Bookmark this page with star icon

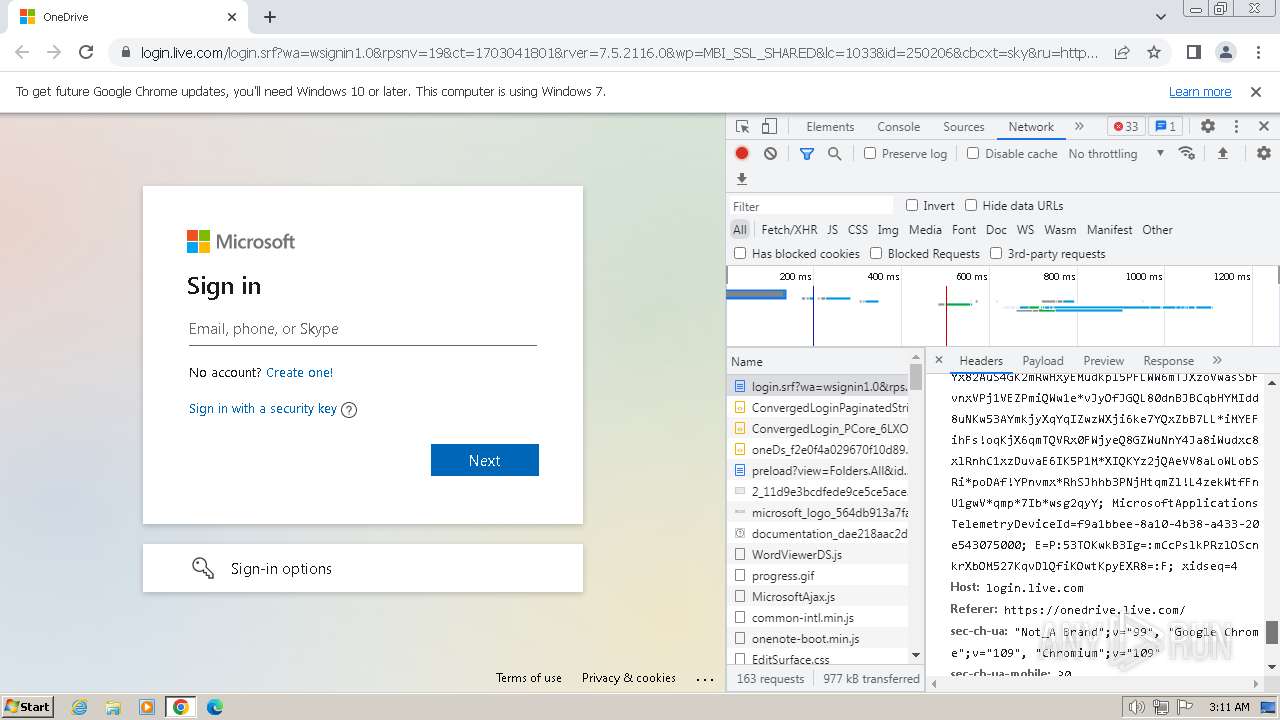coord(1154,52)
